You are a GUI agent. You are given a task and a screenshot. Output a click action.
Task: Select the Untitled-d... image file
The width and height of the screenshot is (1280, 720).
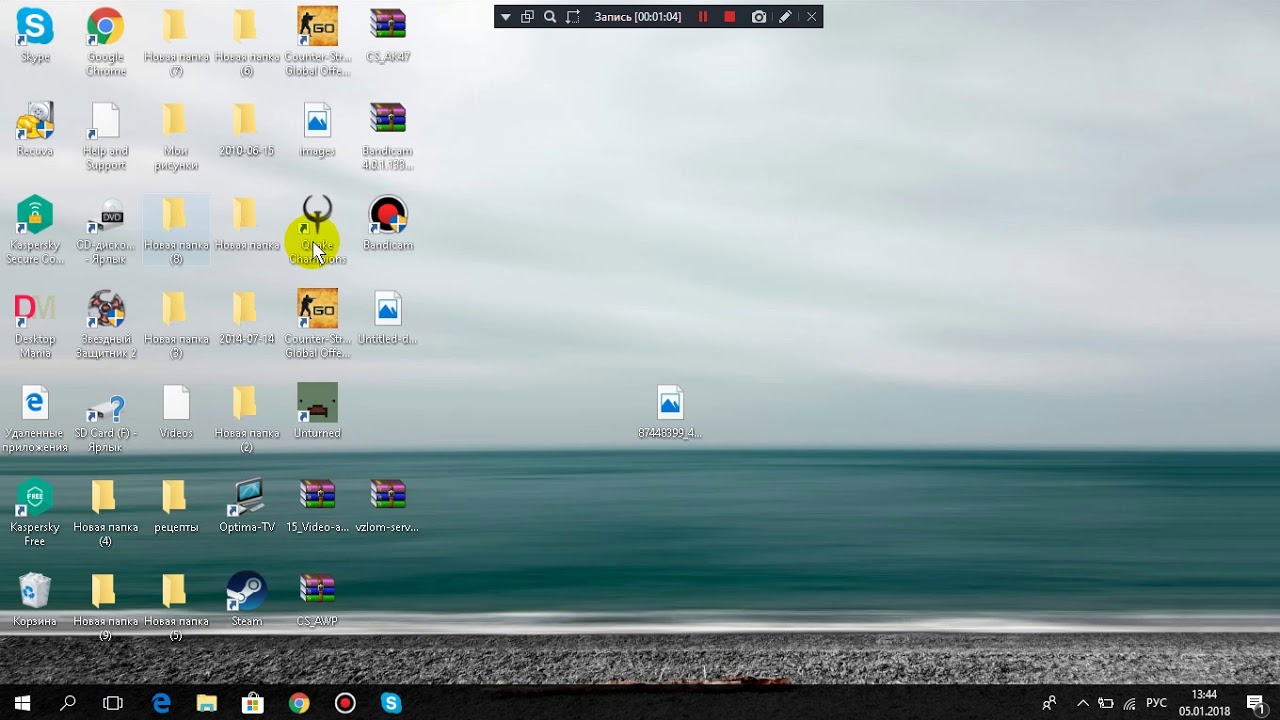(388, 317)
